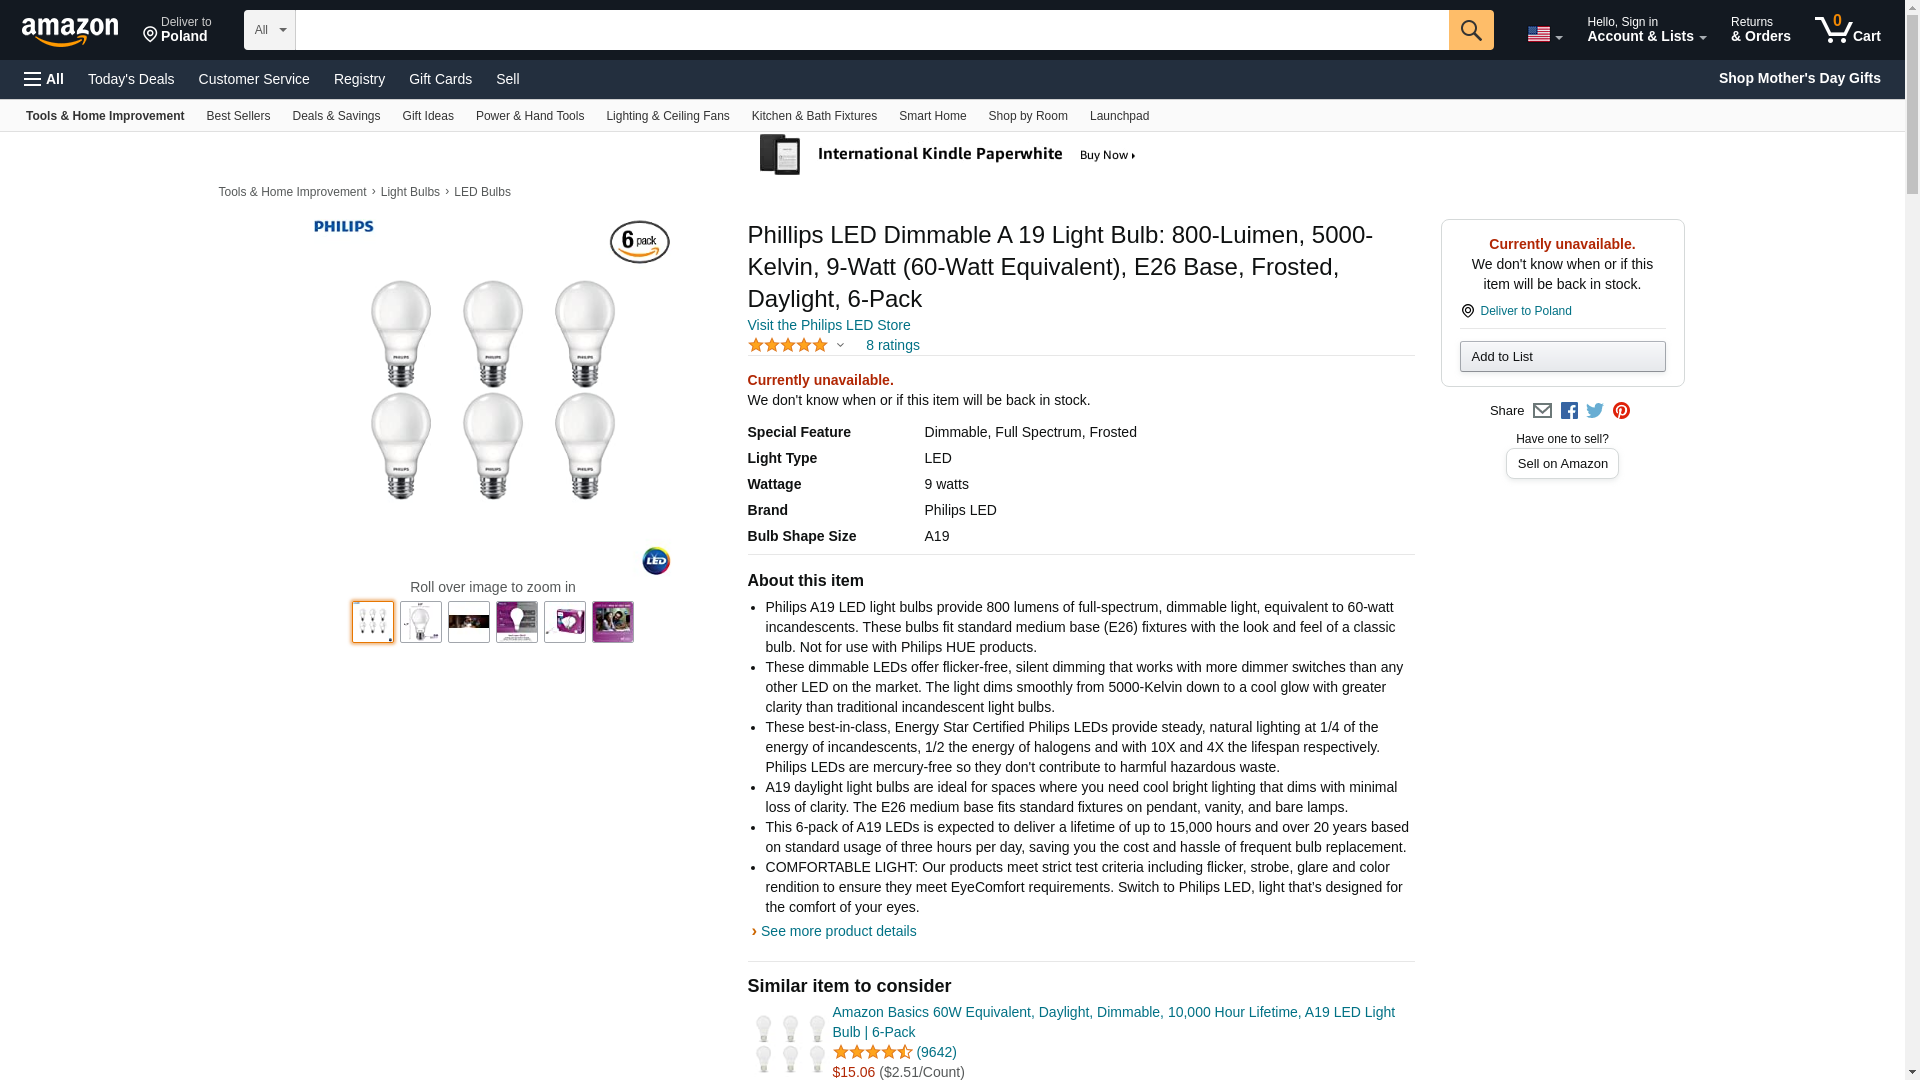Share the product on Twitter

coord(1595,411)
